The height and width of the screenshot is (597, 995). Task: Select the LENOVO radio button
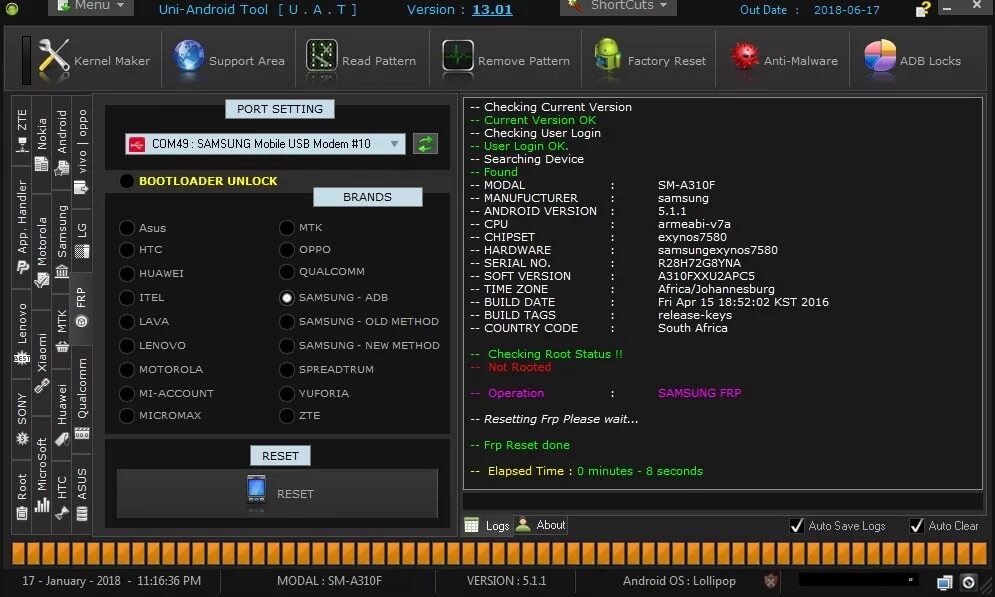click(127, 346)
